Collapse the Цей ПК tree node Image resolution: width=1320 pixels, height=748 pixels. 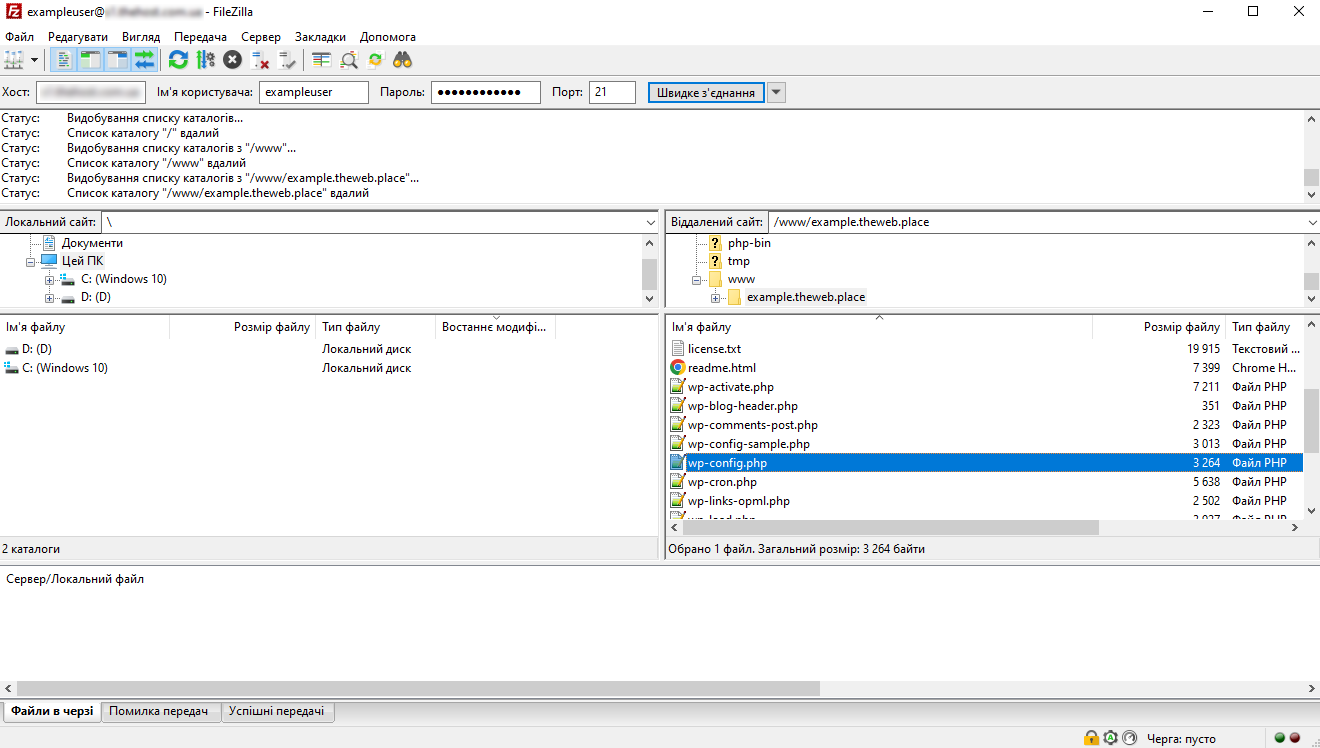point(31,261)
